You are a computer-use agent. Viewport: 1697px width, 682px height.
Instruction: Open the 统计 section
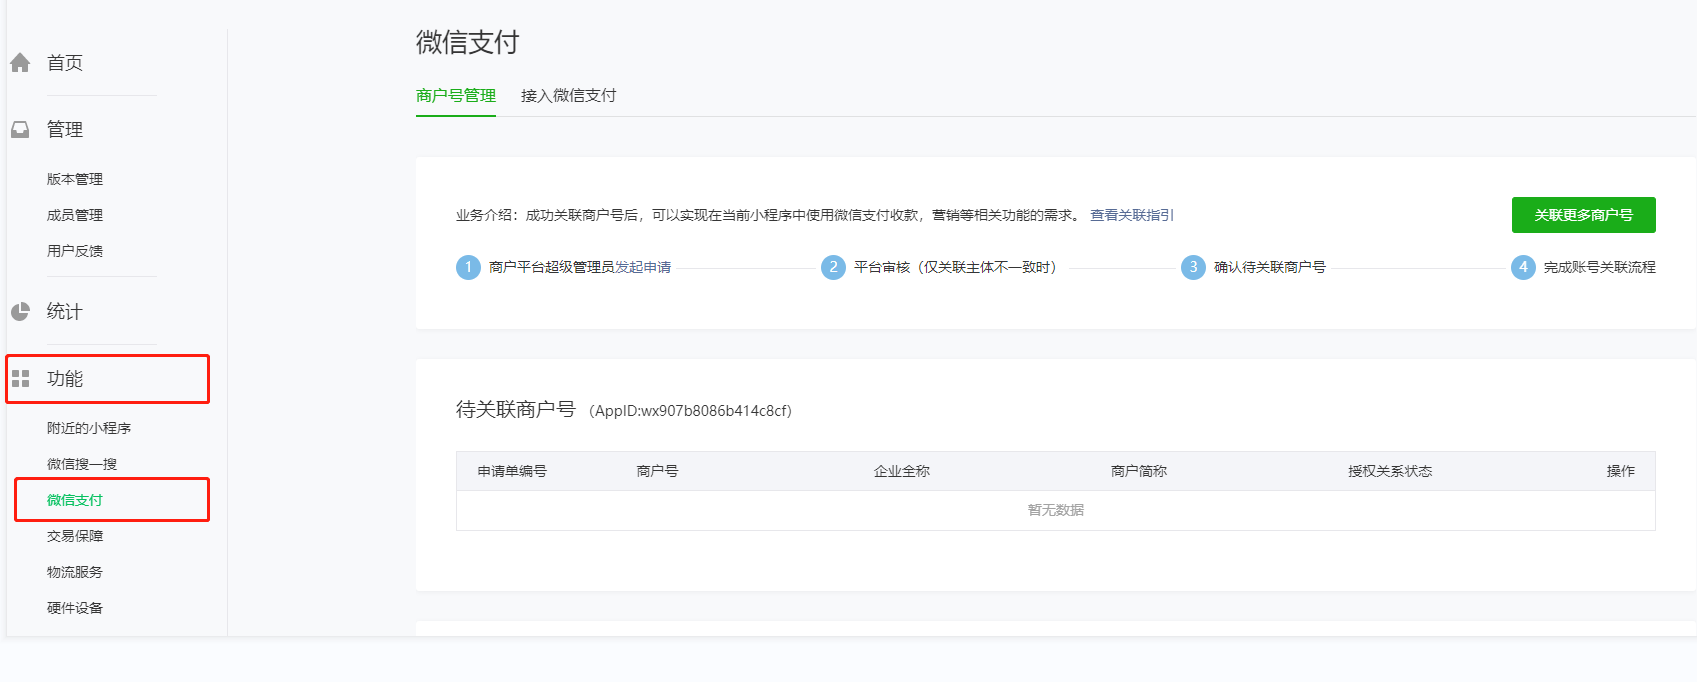click(x=65, y=311)
